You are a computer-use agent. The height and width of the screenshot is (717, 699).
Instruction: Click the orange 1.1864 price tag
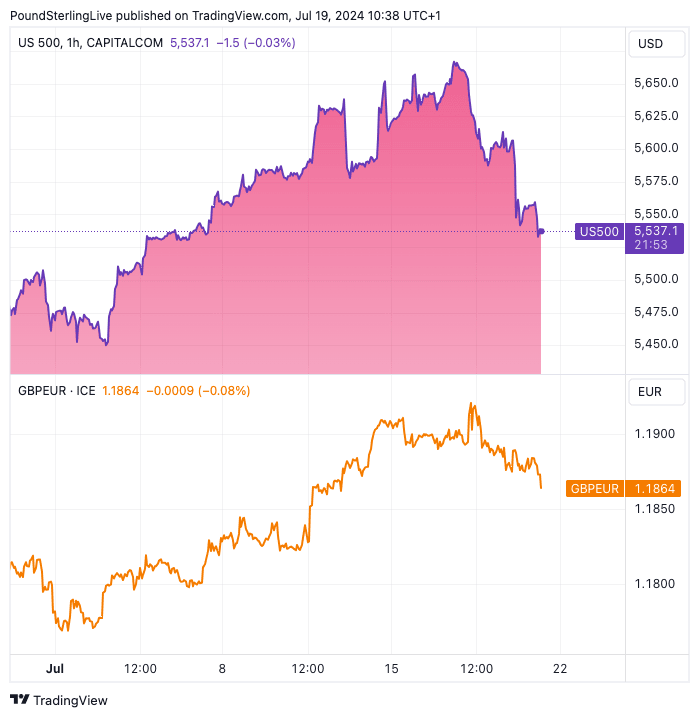coord(655,488)
